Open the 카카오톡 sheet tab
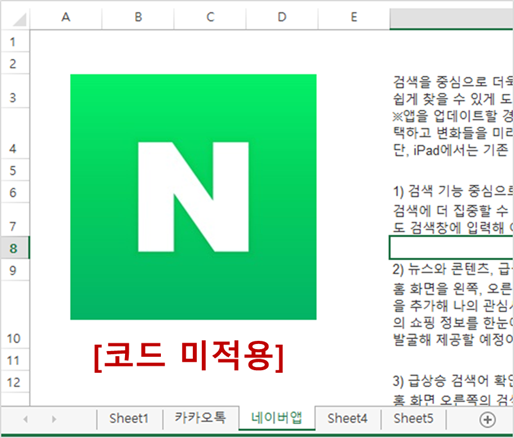 tap(200, 418)
